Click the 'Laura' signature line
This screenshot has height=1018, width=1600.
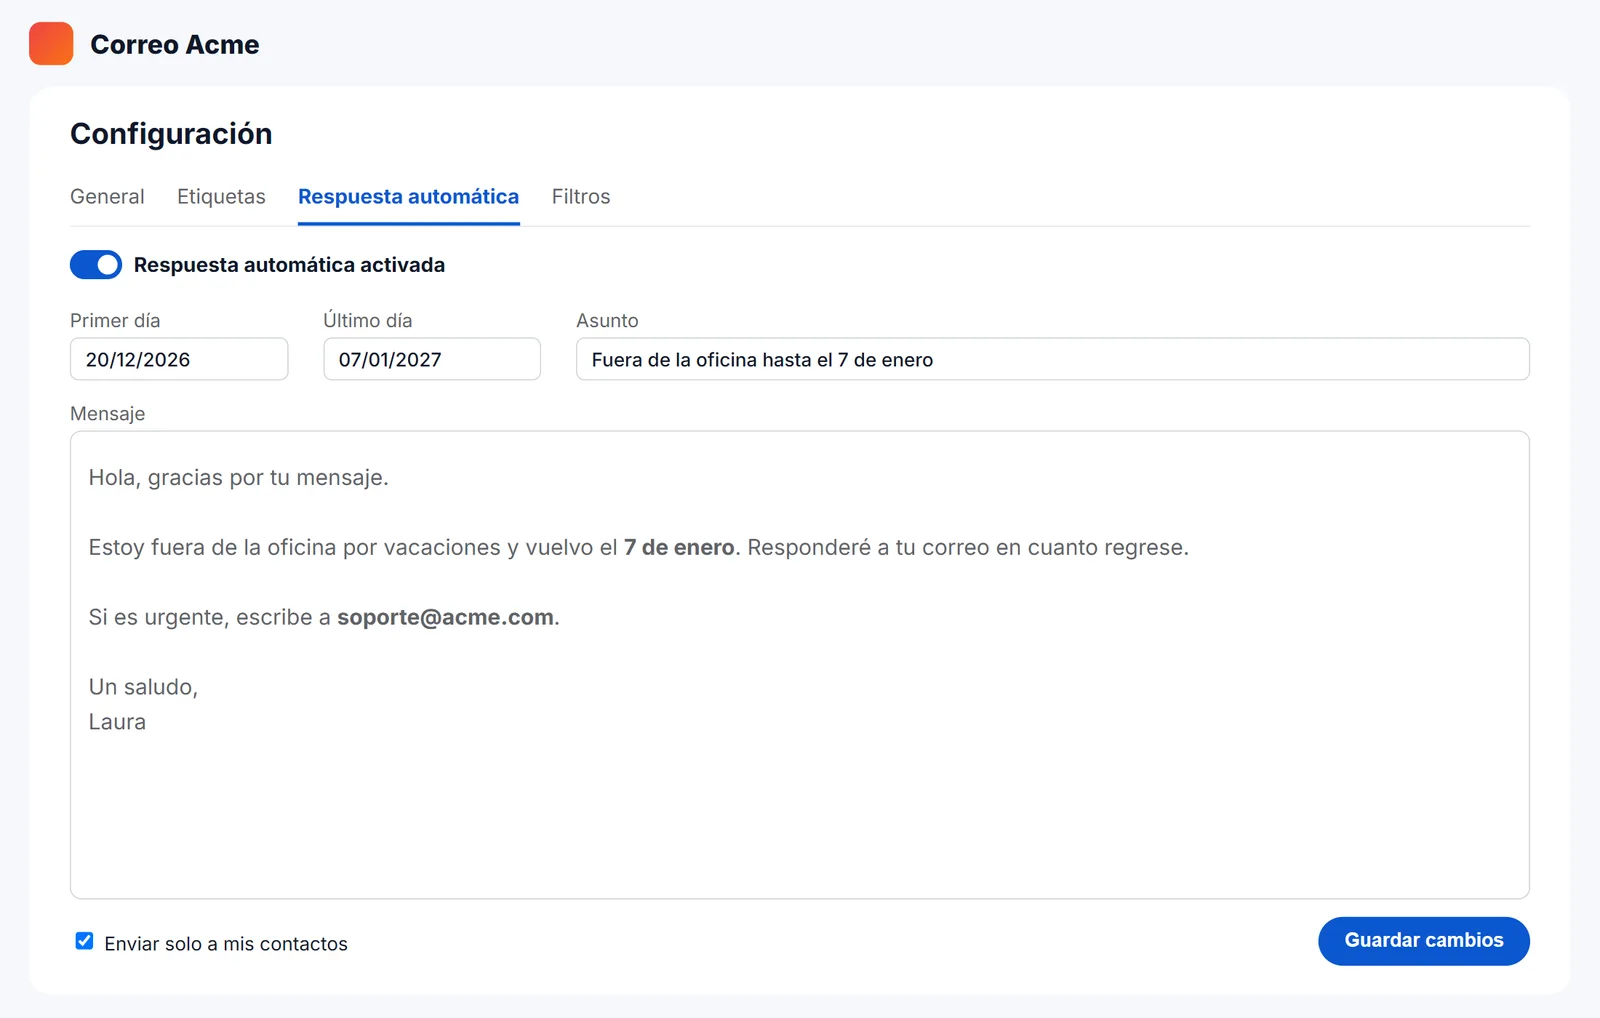(117, 722)
